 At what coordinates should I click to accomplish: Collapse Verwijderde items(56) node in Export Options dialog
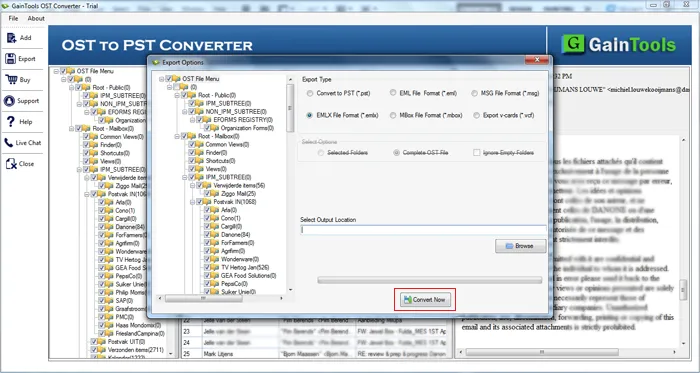click(193, 186)
